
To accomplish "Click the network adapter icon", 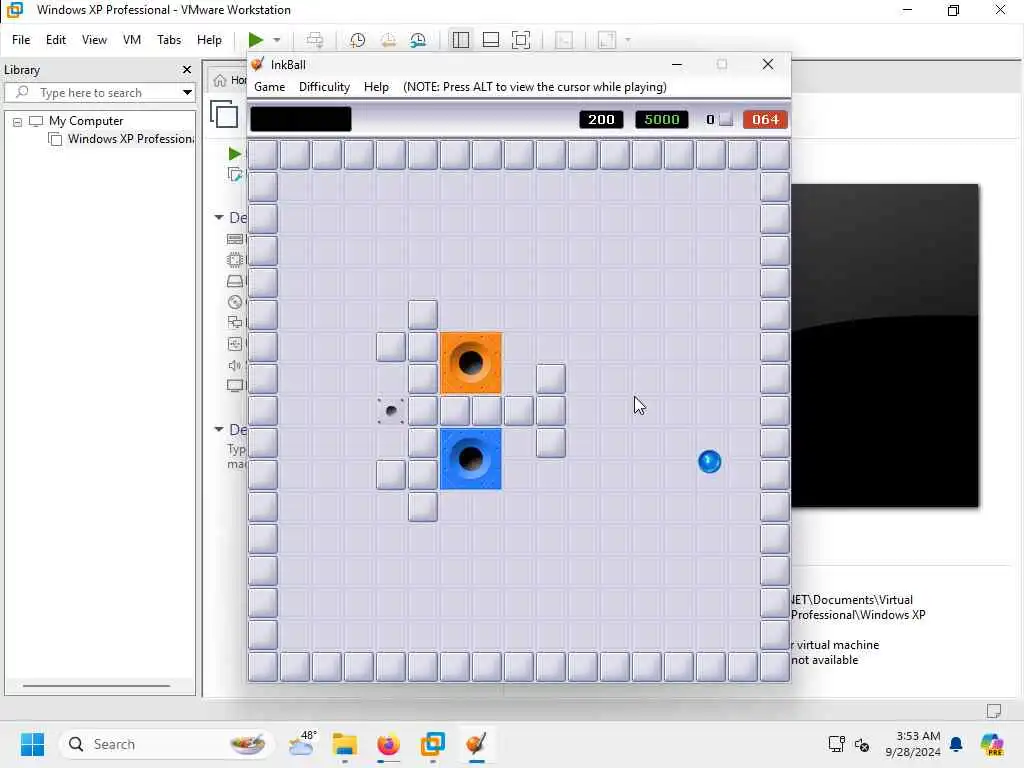I will tap(235, 323).
